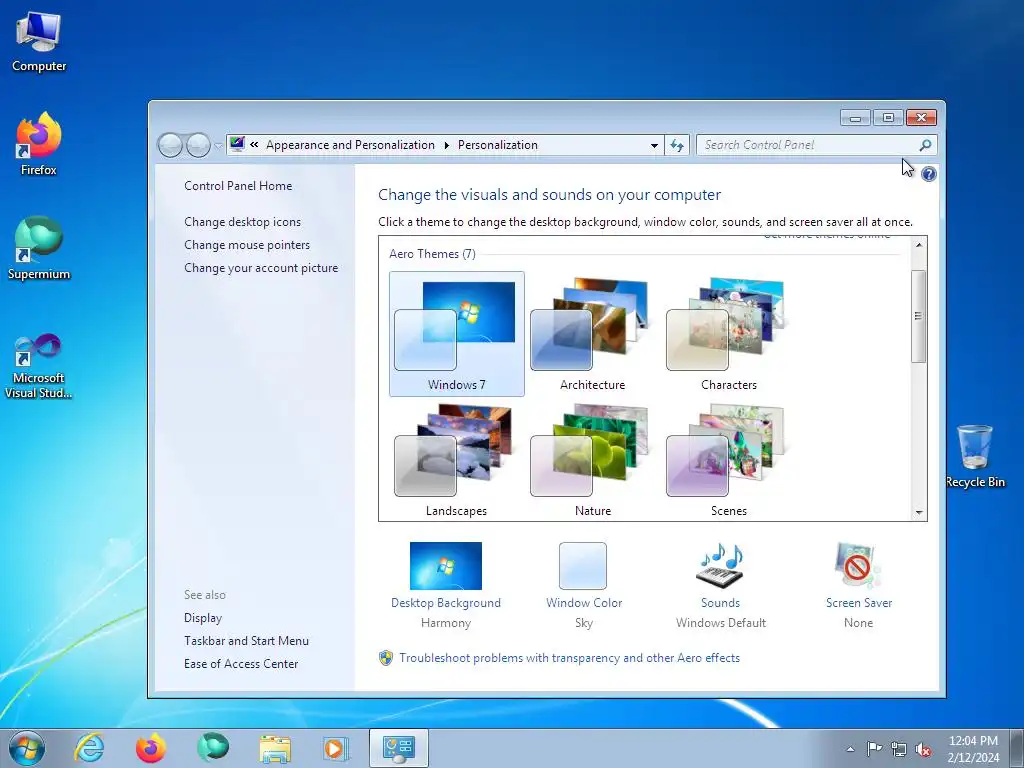The image size is (1024, 768).
Task: Click the theme list scroll up arrow
Action: point(919,245)
